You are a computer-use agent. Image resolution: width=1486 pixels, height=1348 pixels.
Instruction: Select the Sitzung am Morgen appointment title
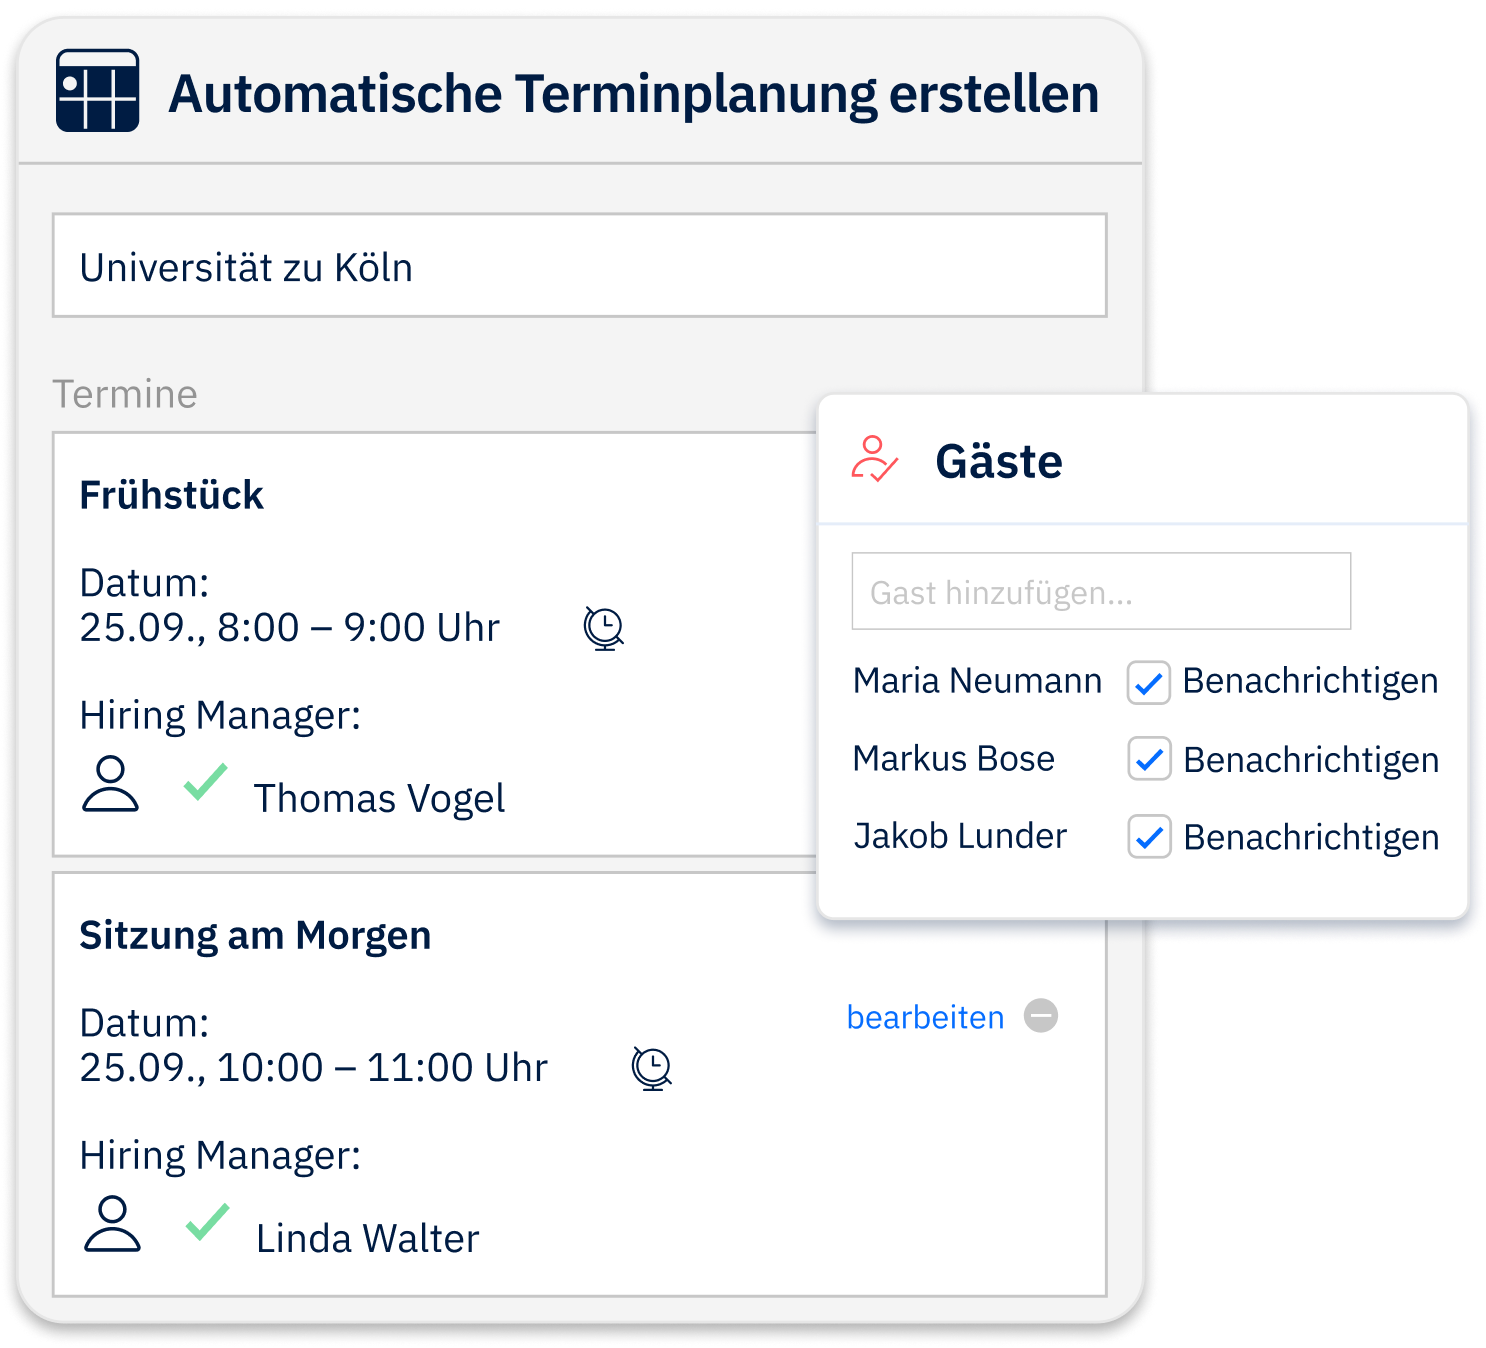click(x=255, y=935)
